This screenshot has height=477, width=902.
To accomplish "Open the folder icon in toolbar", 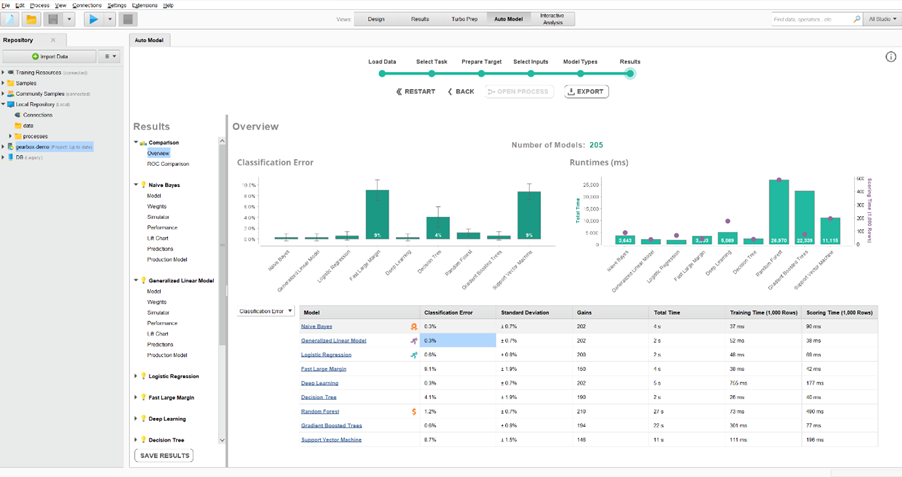I will pyautogui.click(x=31, y=19).
